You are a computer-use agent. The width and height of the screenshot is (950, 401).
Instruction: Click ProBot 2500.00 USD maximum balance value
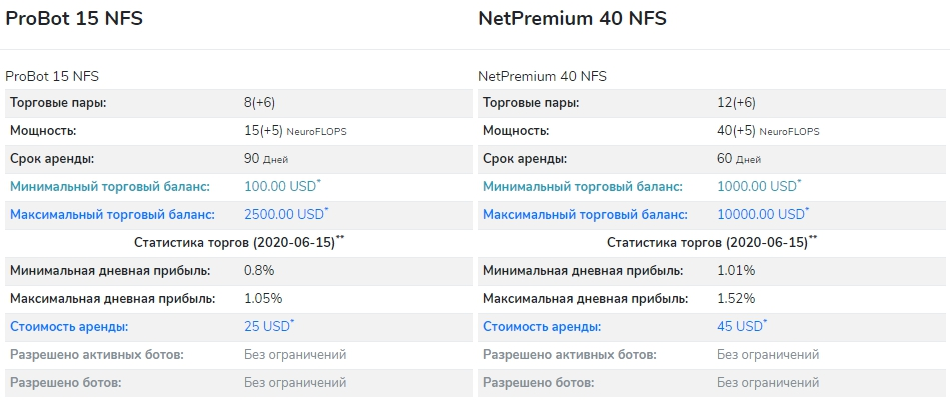click(x=286, y=214)
